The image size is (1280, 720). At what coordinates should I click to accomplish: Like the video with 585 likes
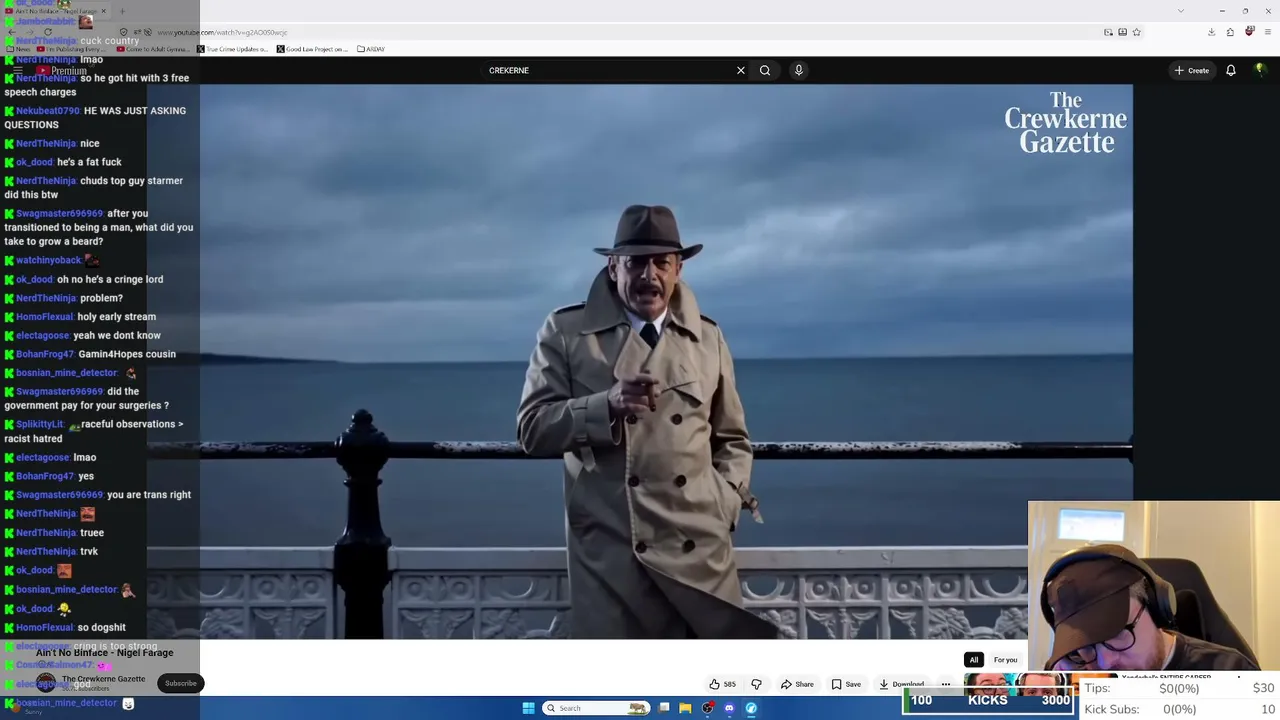[x=722, y=684]
